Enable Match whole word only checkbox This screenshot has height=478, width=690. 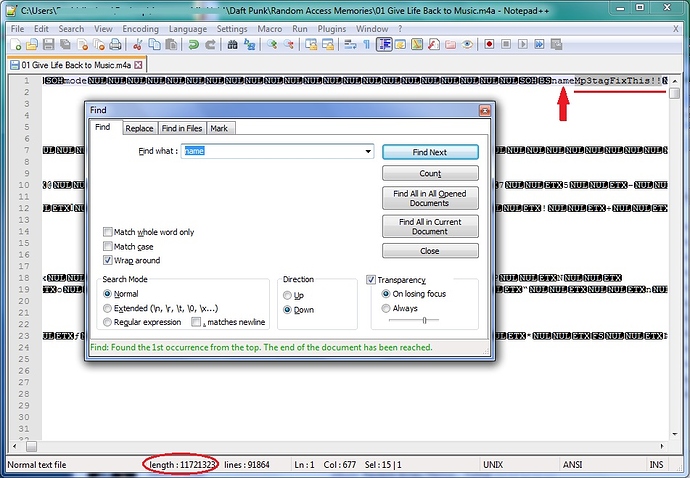(x=107, y=232)
